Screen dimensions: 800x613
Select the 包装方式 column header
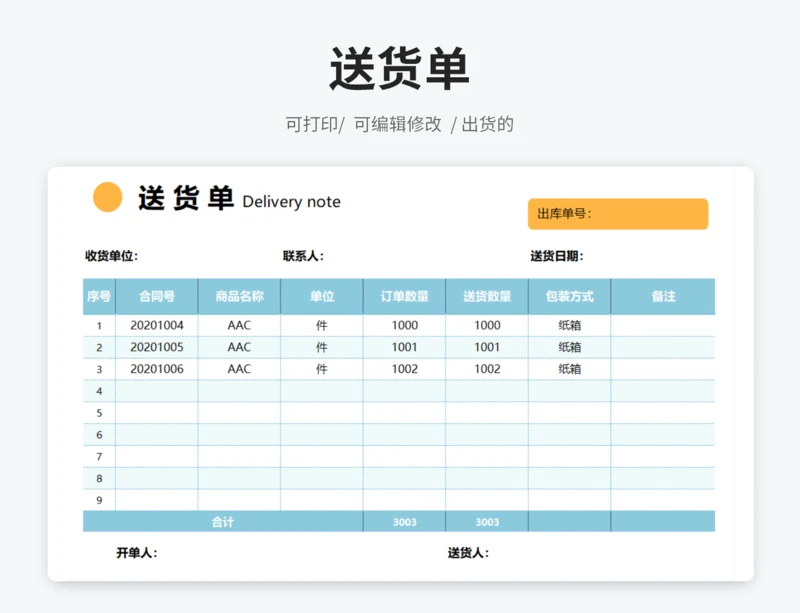pos(569,296)
